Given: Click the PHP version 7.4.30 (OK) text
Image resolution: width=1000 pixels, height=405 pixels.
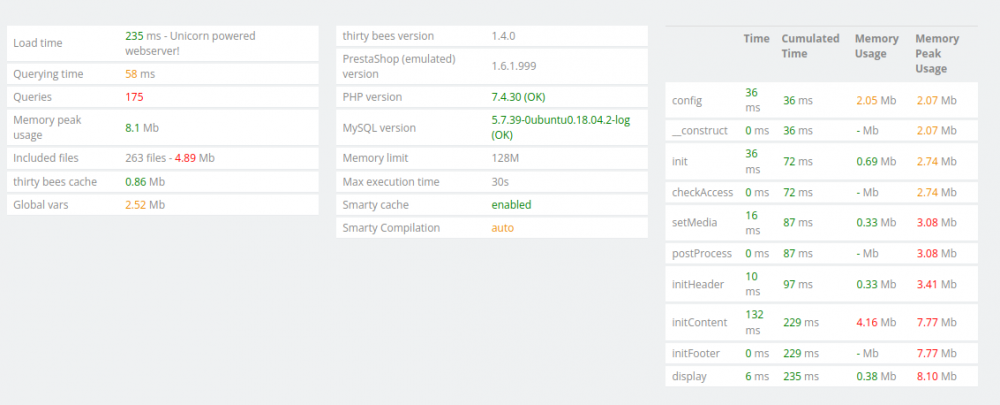Looking at the screenshot, I should point(518,97).
